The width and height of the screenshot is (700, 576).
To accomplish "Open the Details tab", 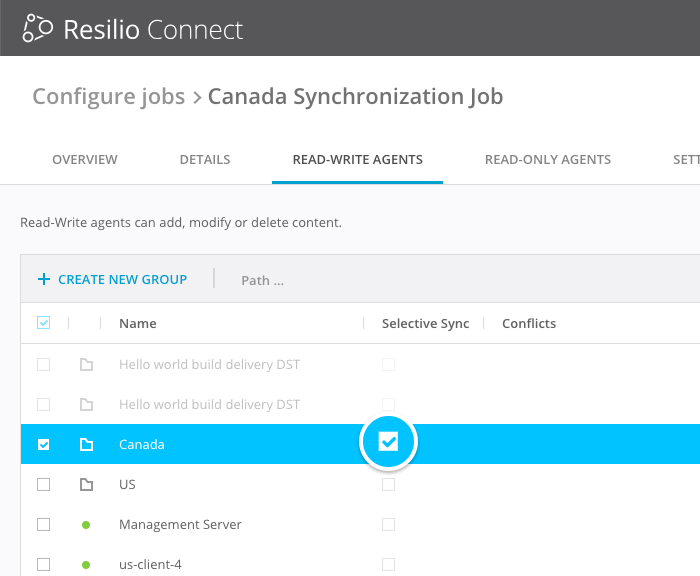I will point(205,159).
